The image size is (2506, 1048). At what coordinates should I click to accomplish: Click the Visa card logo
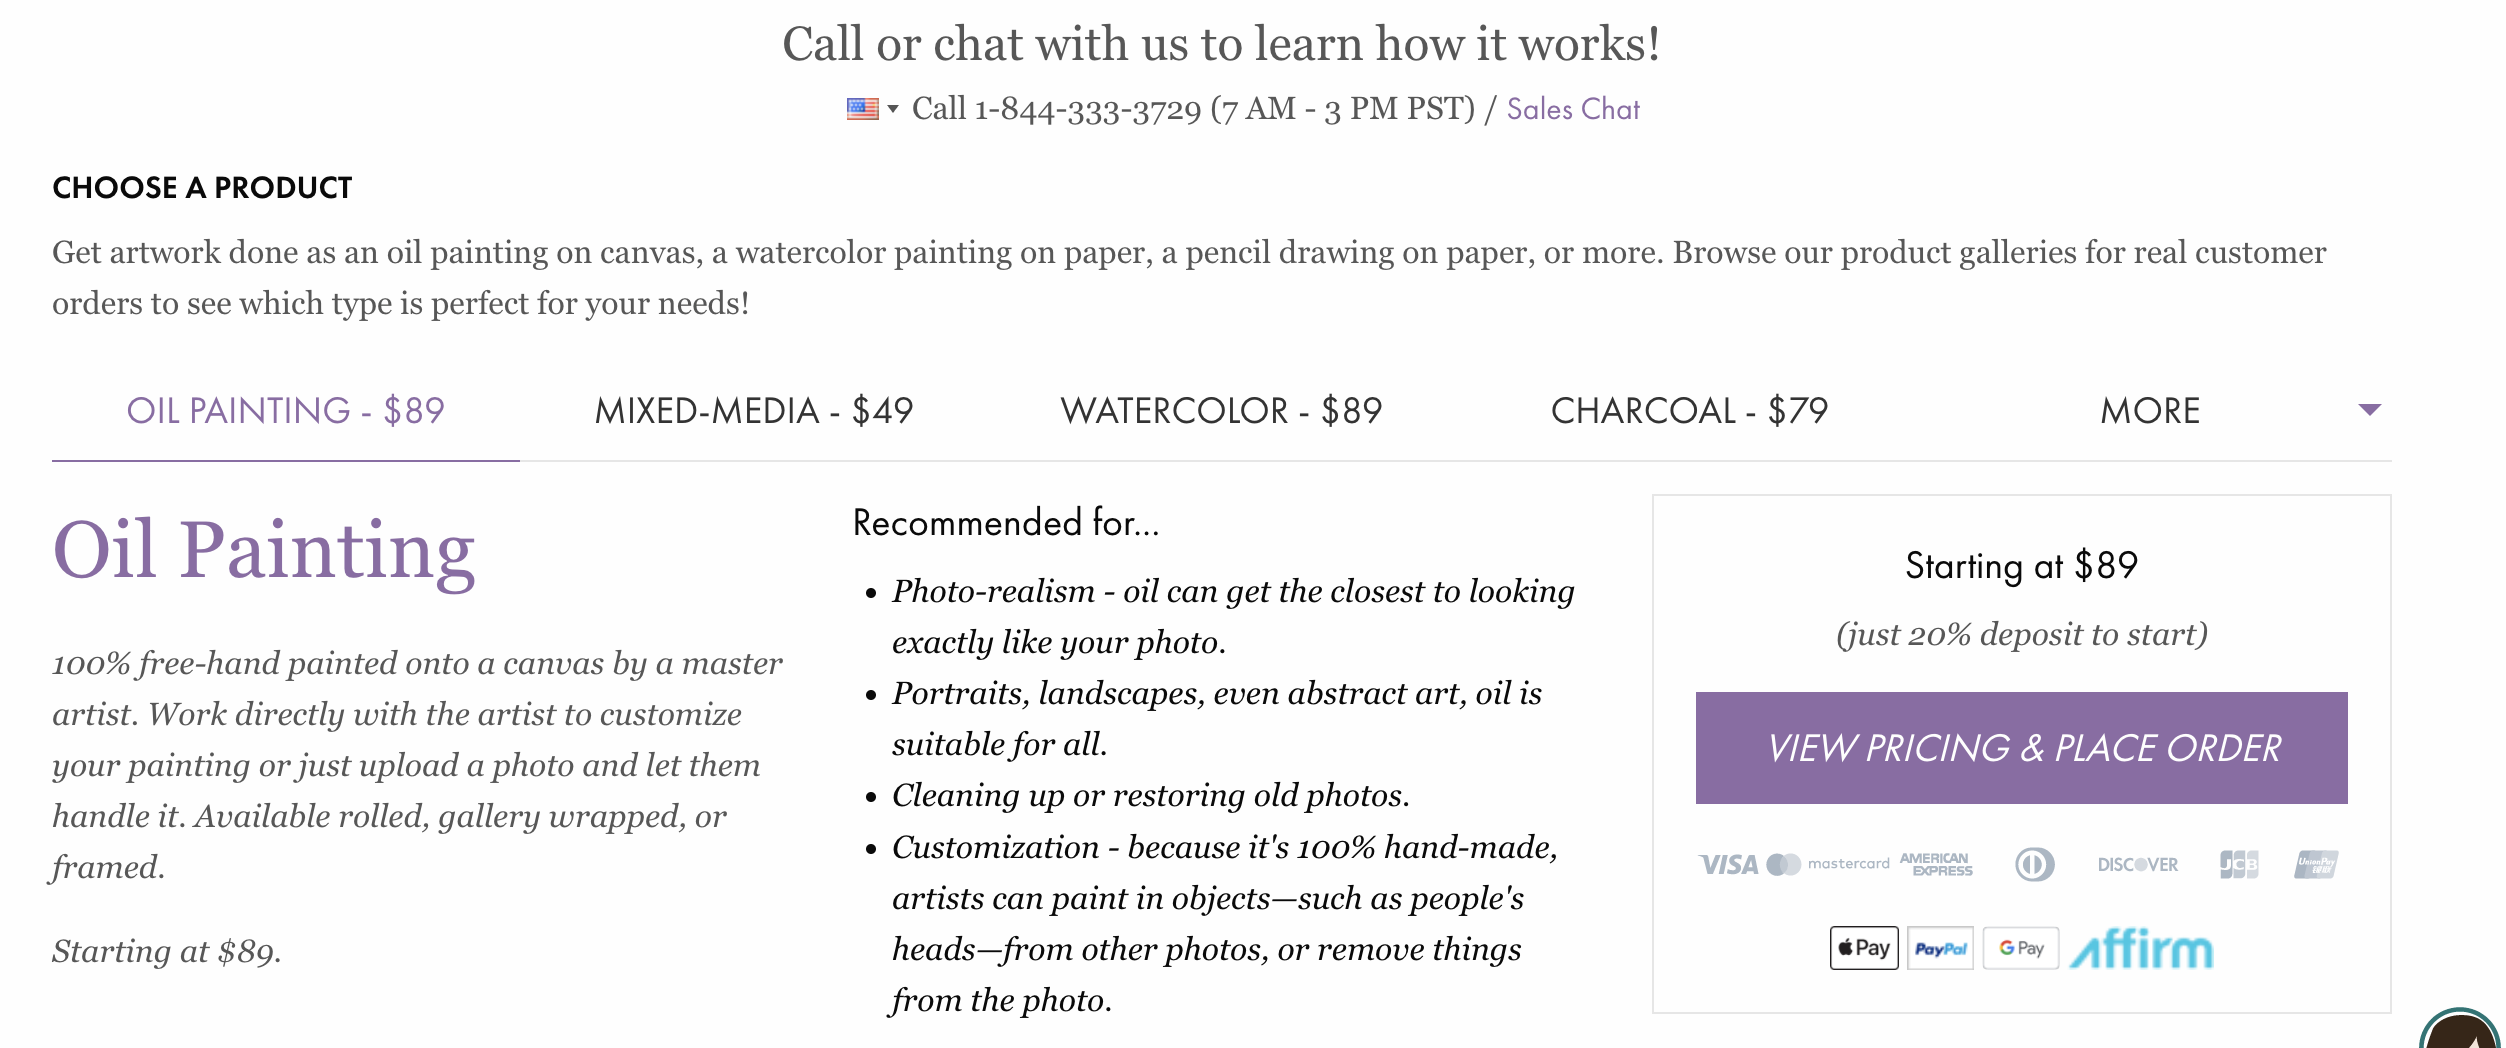click(x=1728, y=865)
